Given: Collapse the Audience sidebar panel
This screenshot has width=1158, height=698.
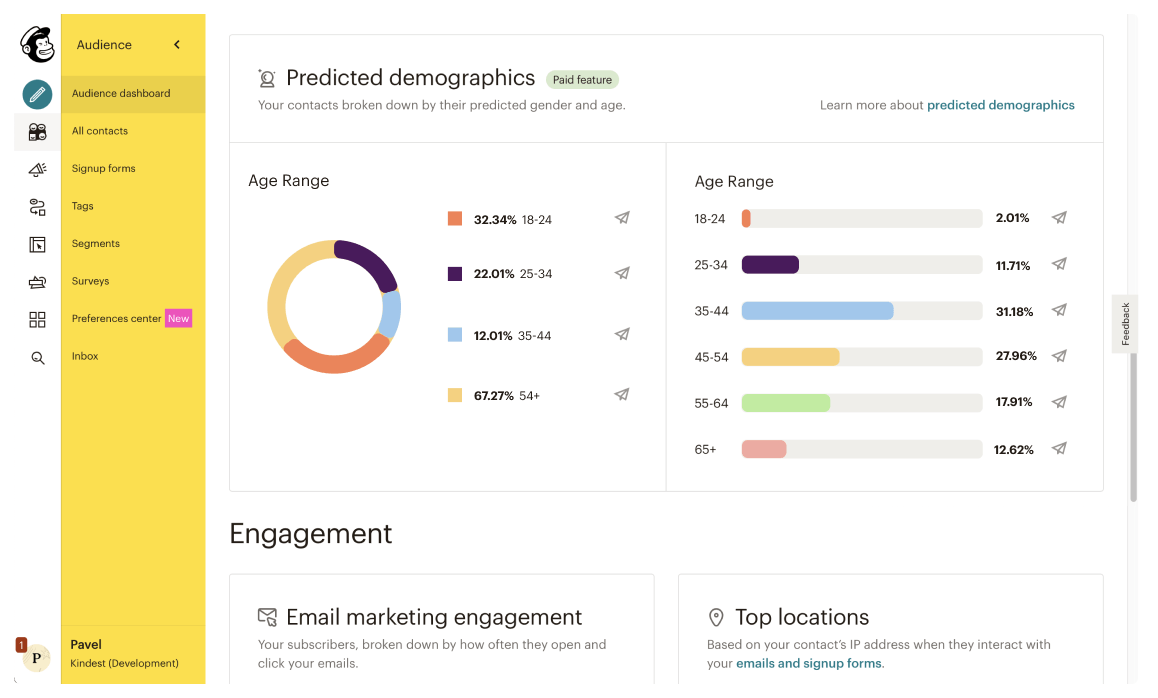Looking at the screenshot, I should click(x=176, y=44).
